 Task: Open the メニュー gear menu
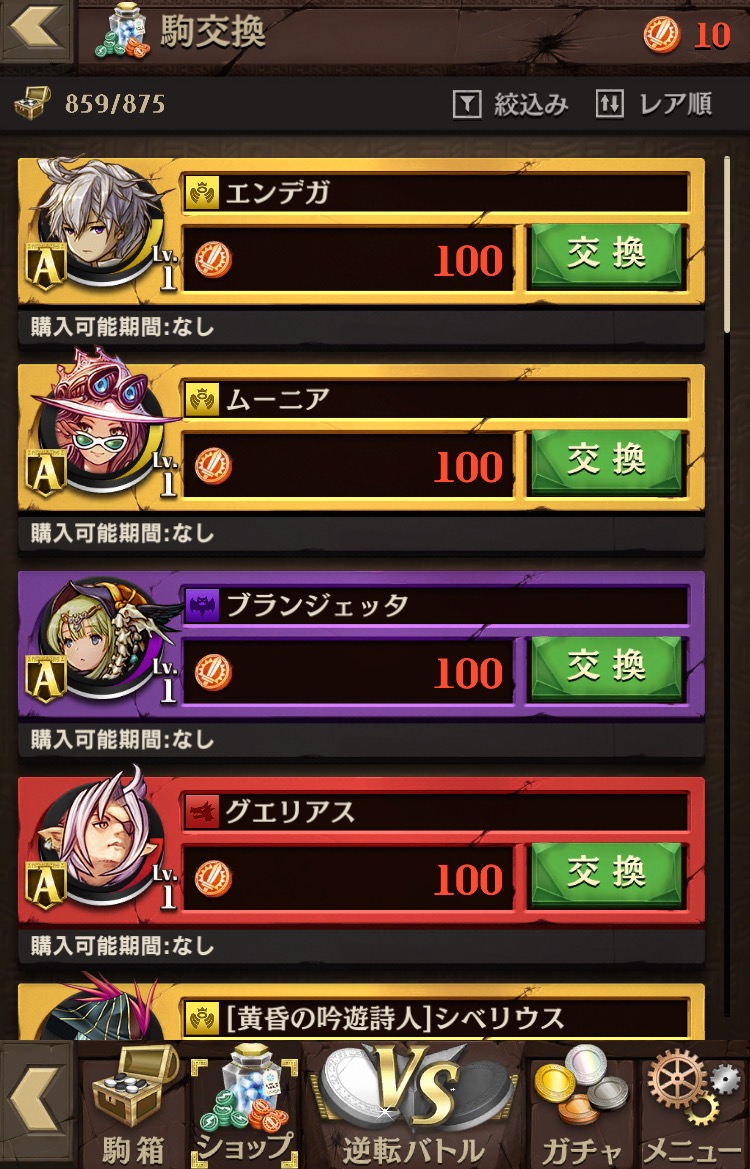[693, 1105]
